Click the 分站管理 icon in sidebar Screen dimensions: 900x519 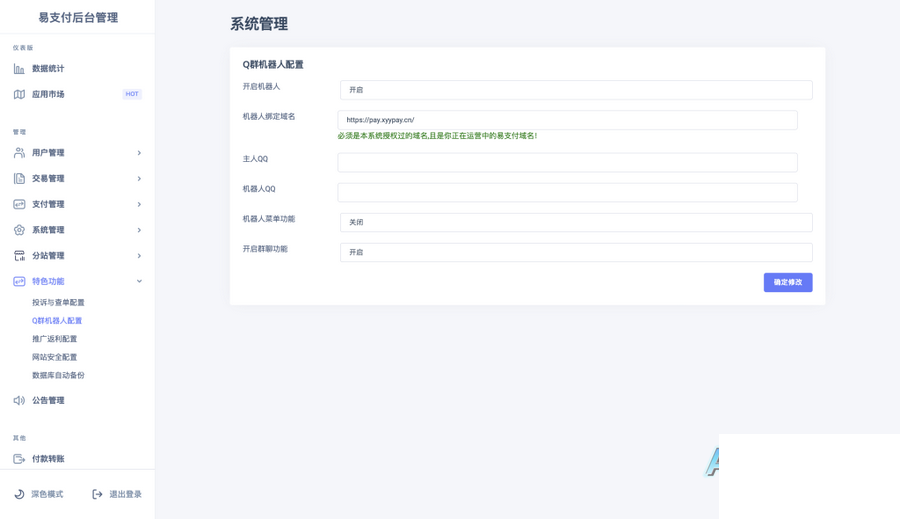(x=19, y=256)
